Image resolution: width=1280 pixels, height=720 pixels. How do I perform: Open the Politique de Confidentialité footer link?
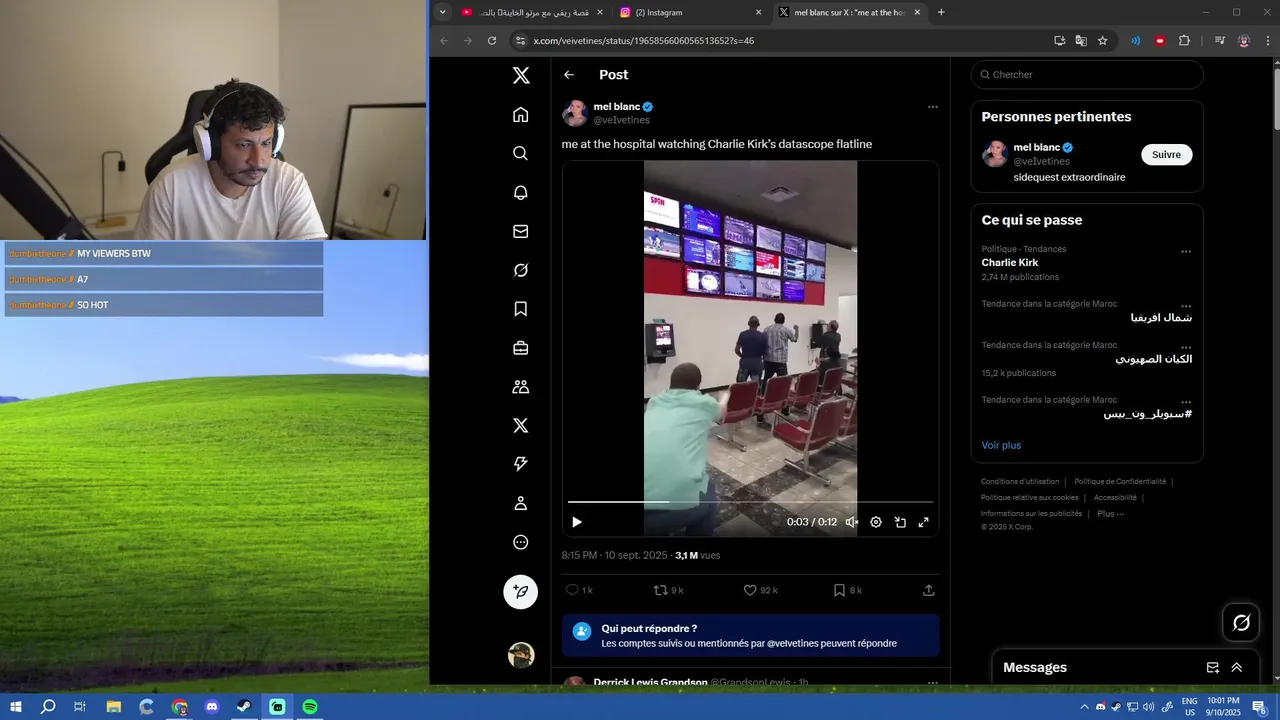pyautogui.click(x=1120, y=481)
